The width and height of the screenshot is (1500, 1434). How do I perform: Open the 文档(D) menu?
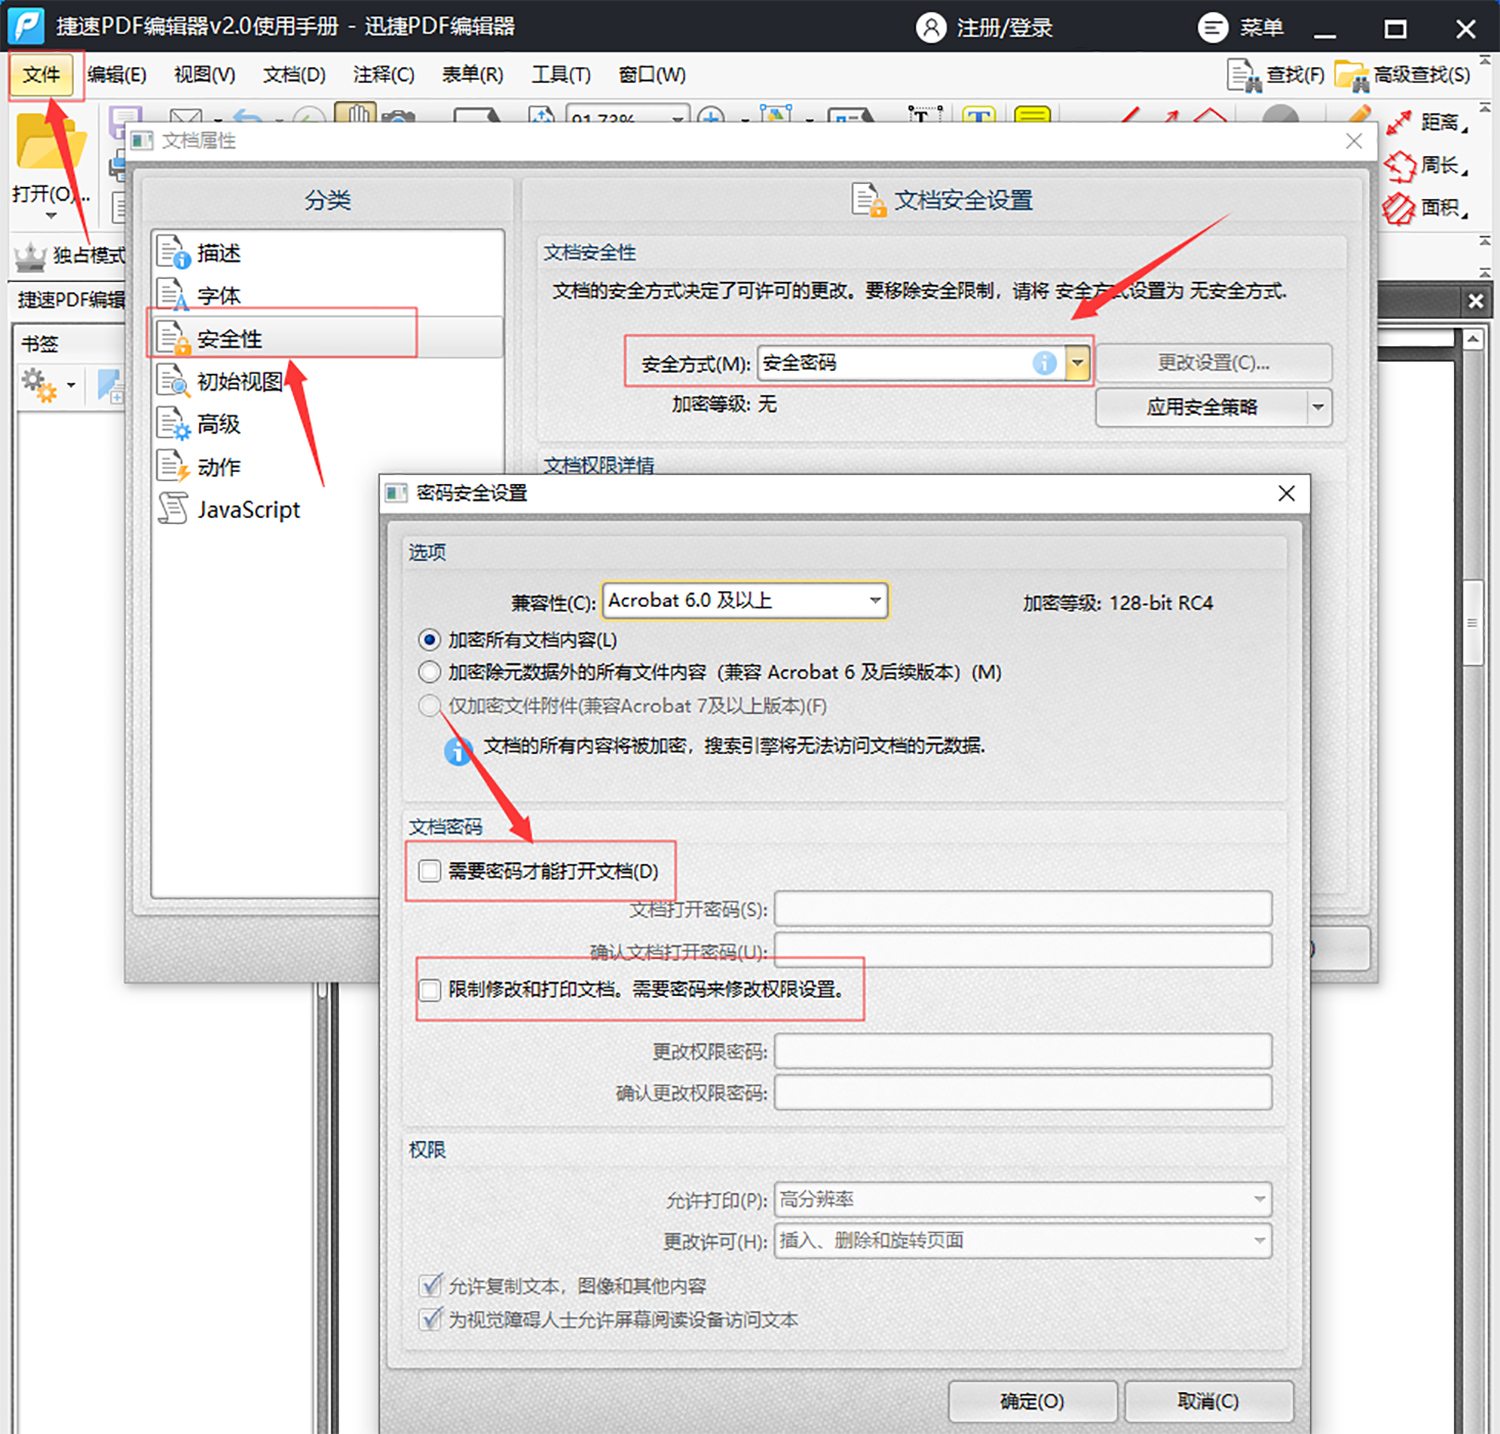(x=294, y=75)
